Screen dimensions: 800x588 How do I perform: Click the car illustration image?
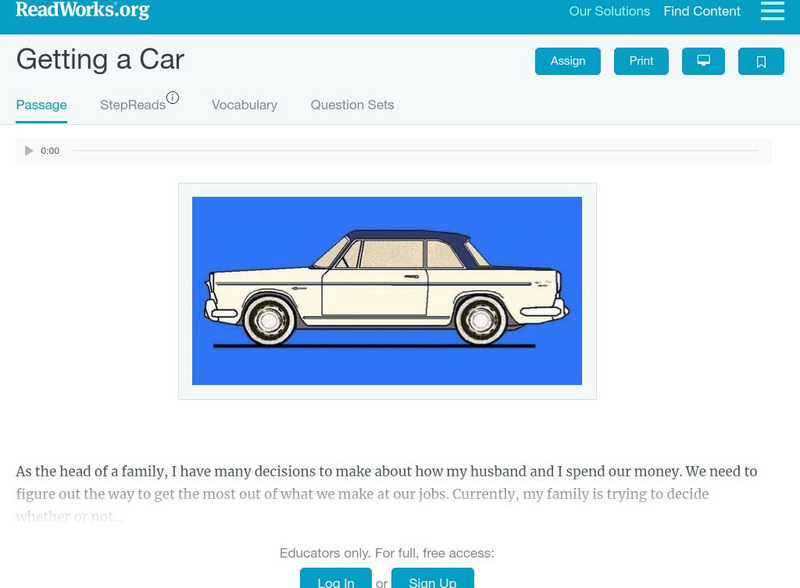[387, 291]
